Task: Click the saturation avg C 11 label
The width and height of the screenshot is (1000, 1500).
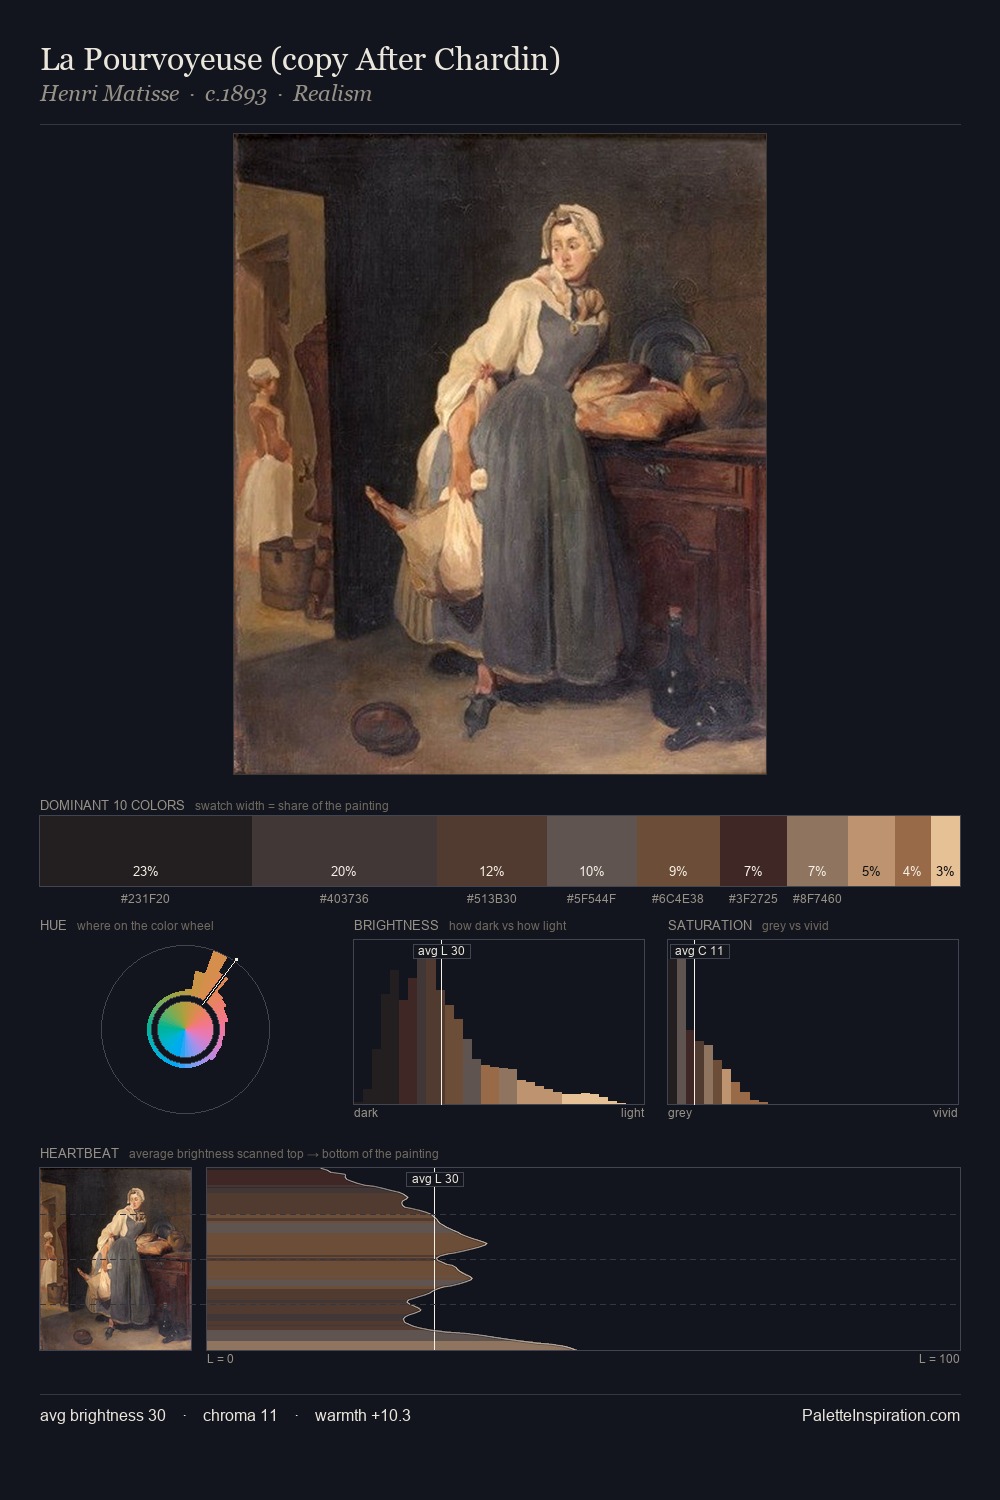Action: pyautogui.click(x=699, y=951)
